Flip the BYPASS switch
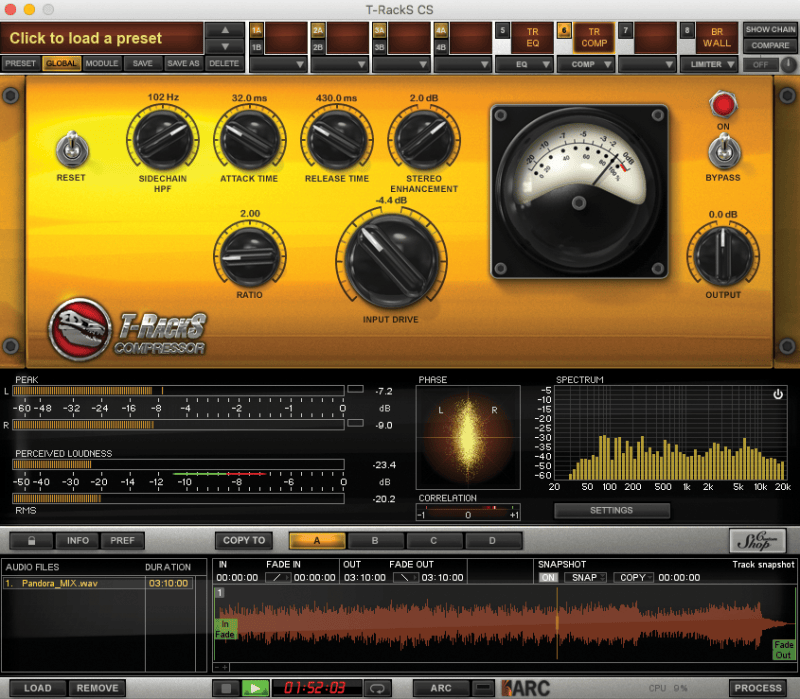The height and width of the screenshot is (699, 800). pyautogui.click(x=723, y=153)
